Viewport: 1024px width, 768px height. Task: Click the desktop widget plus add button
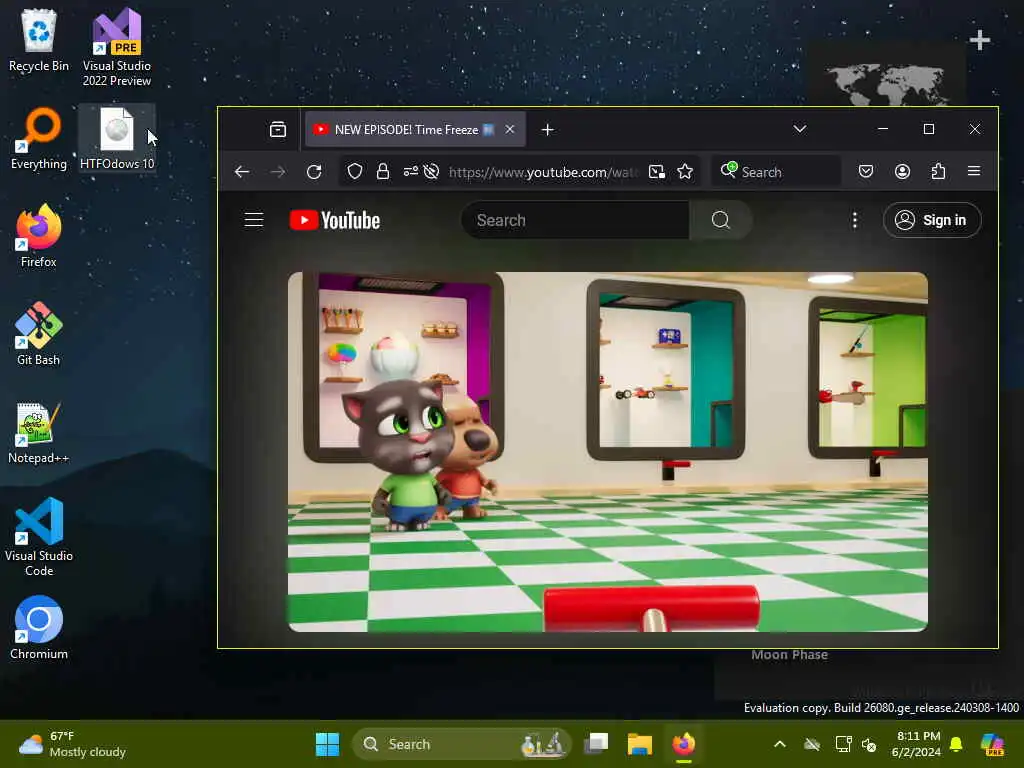point(980,40)
